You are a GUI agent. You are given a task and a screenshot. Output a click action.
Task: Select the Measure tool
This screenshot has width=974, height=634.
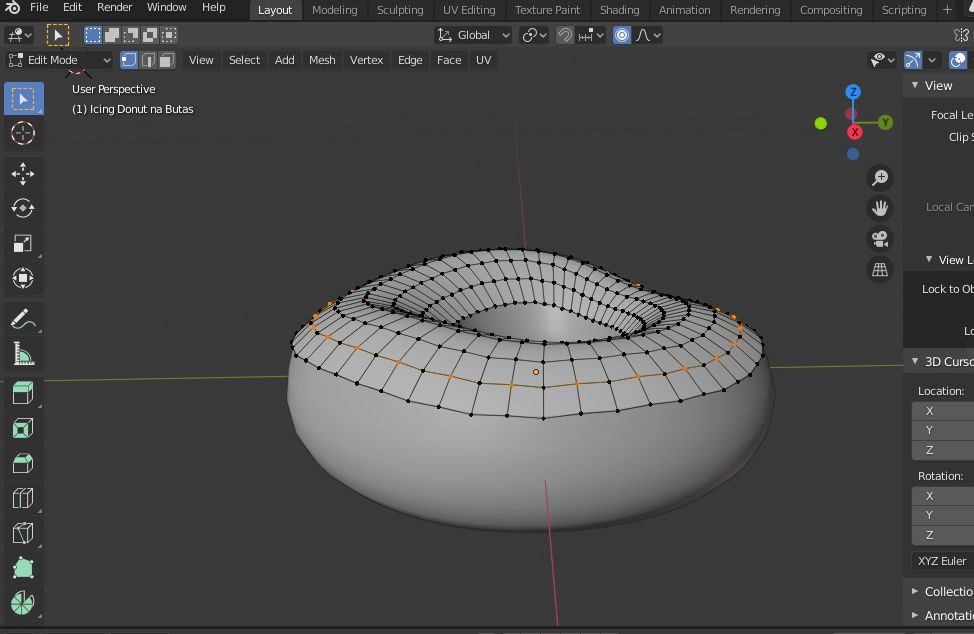pyautogui.click(x=22, y=354)
